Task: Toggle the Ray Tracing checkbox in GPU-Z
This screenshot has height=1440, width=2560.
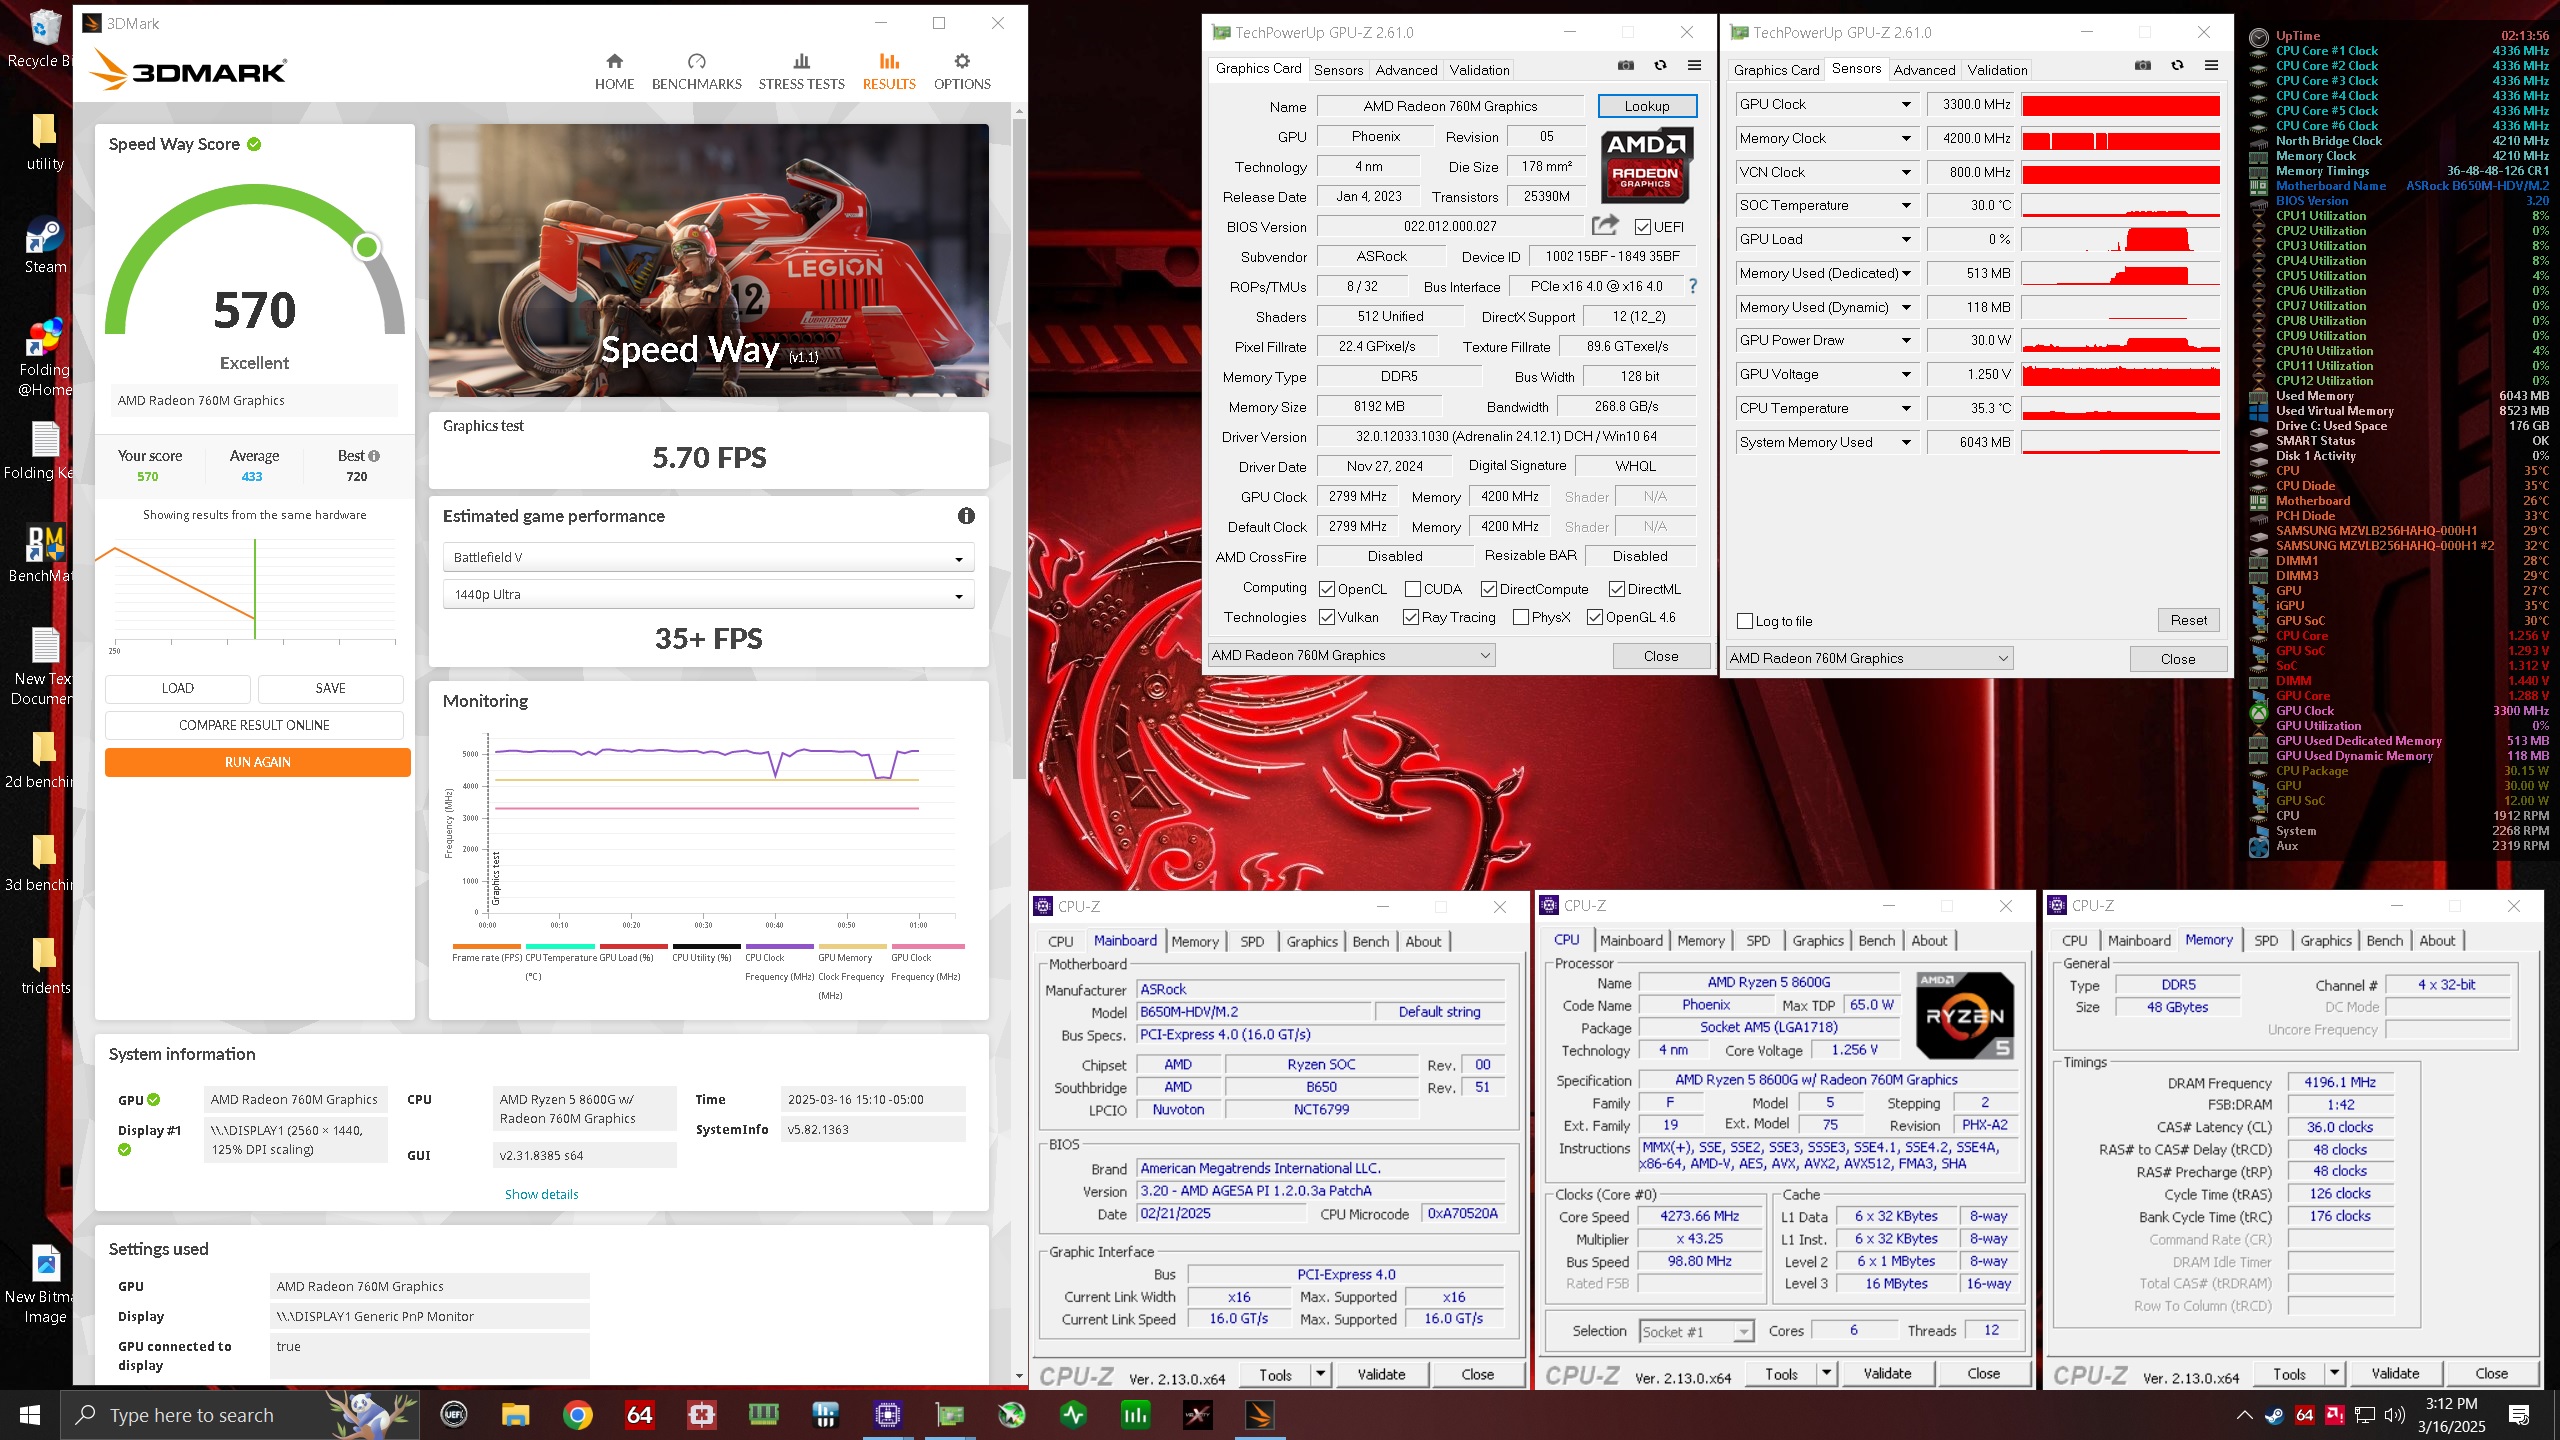Action: click(x=1411, y=617)
